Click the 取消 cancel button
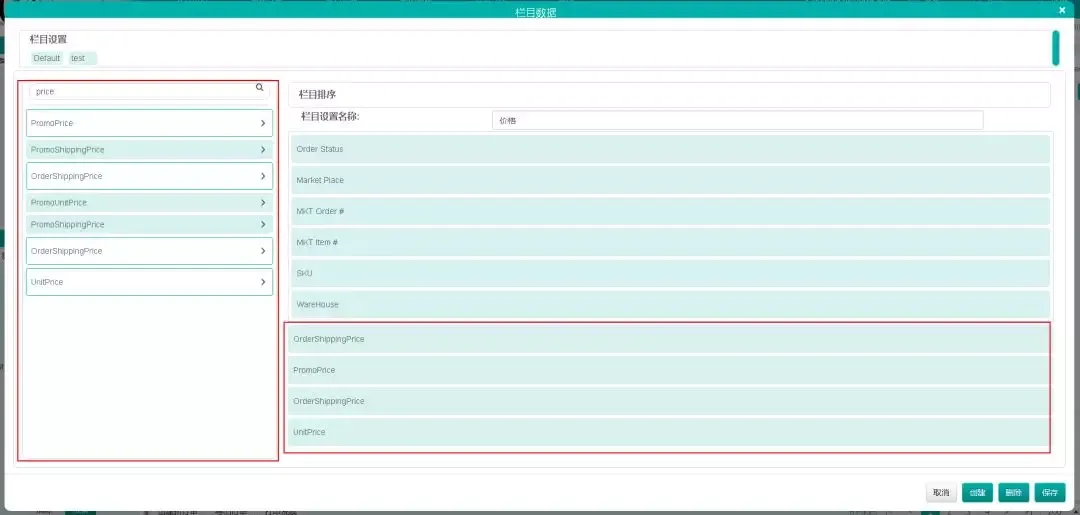Image resolution: width=1080 pixels, height=515 pixels. pos(941,493)
